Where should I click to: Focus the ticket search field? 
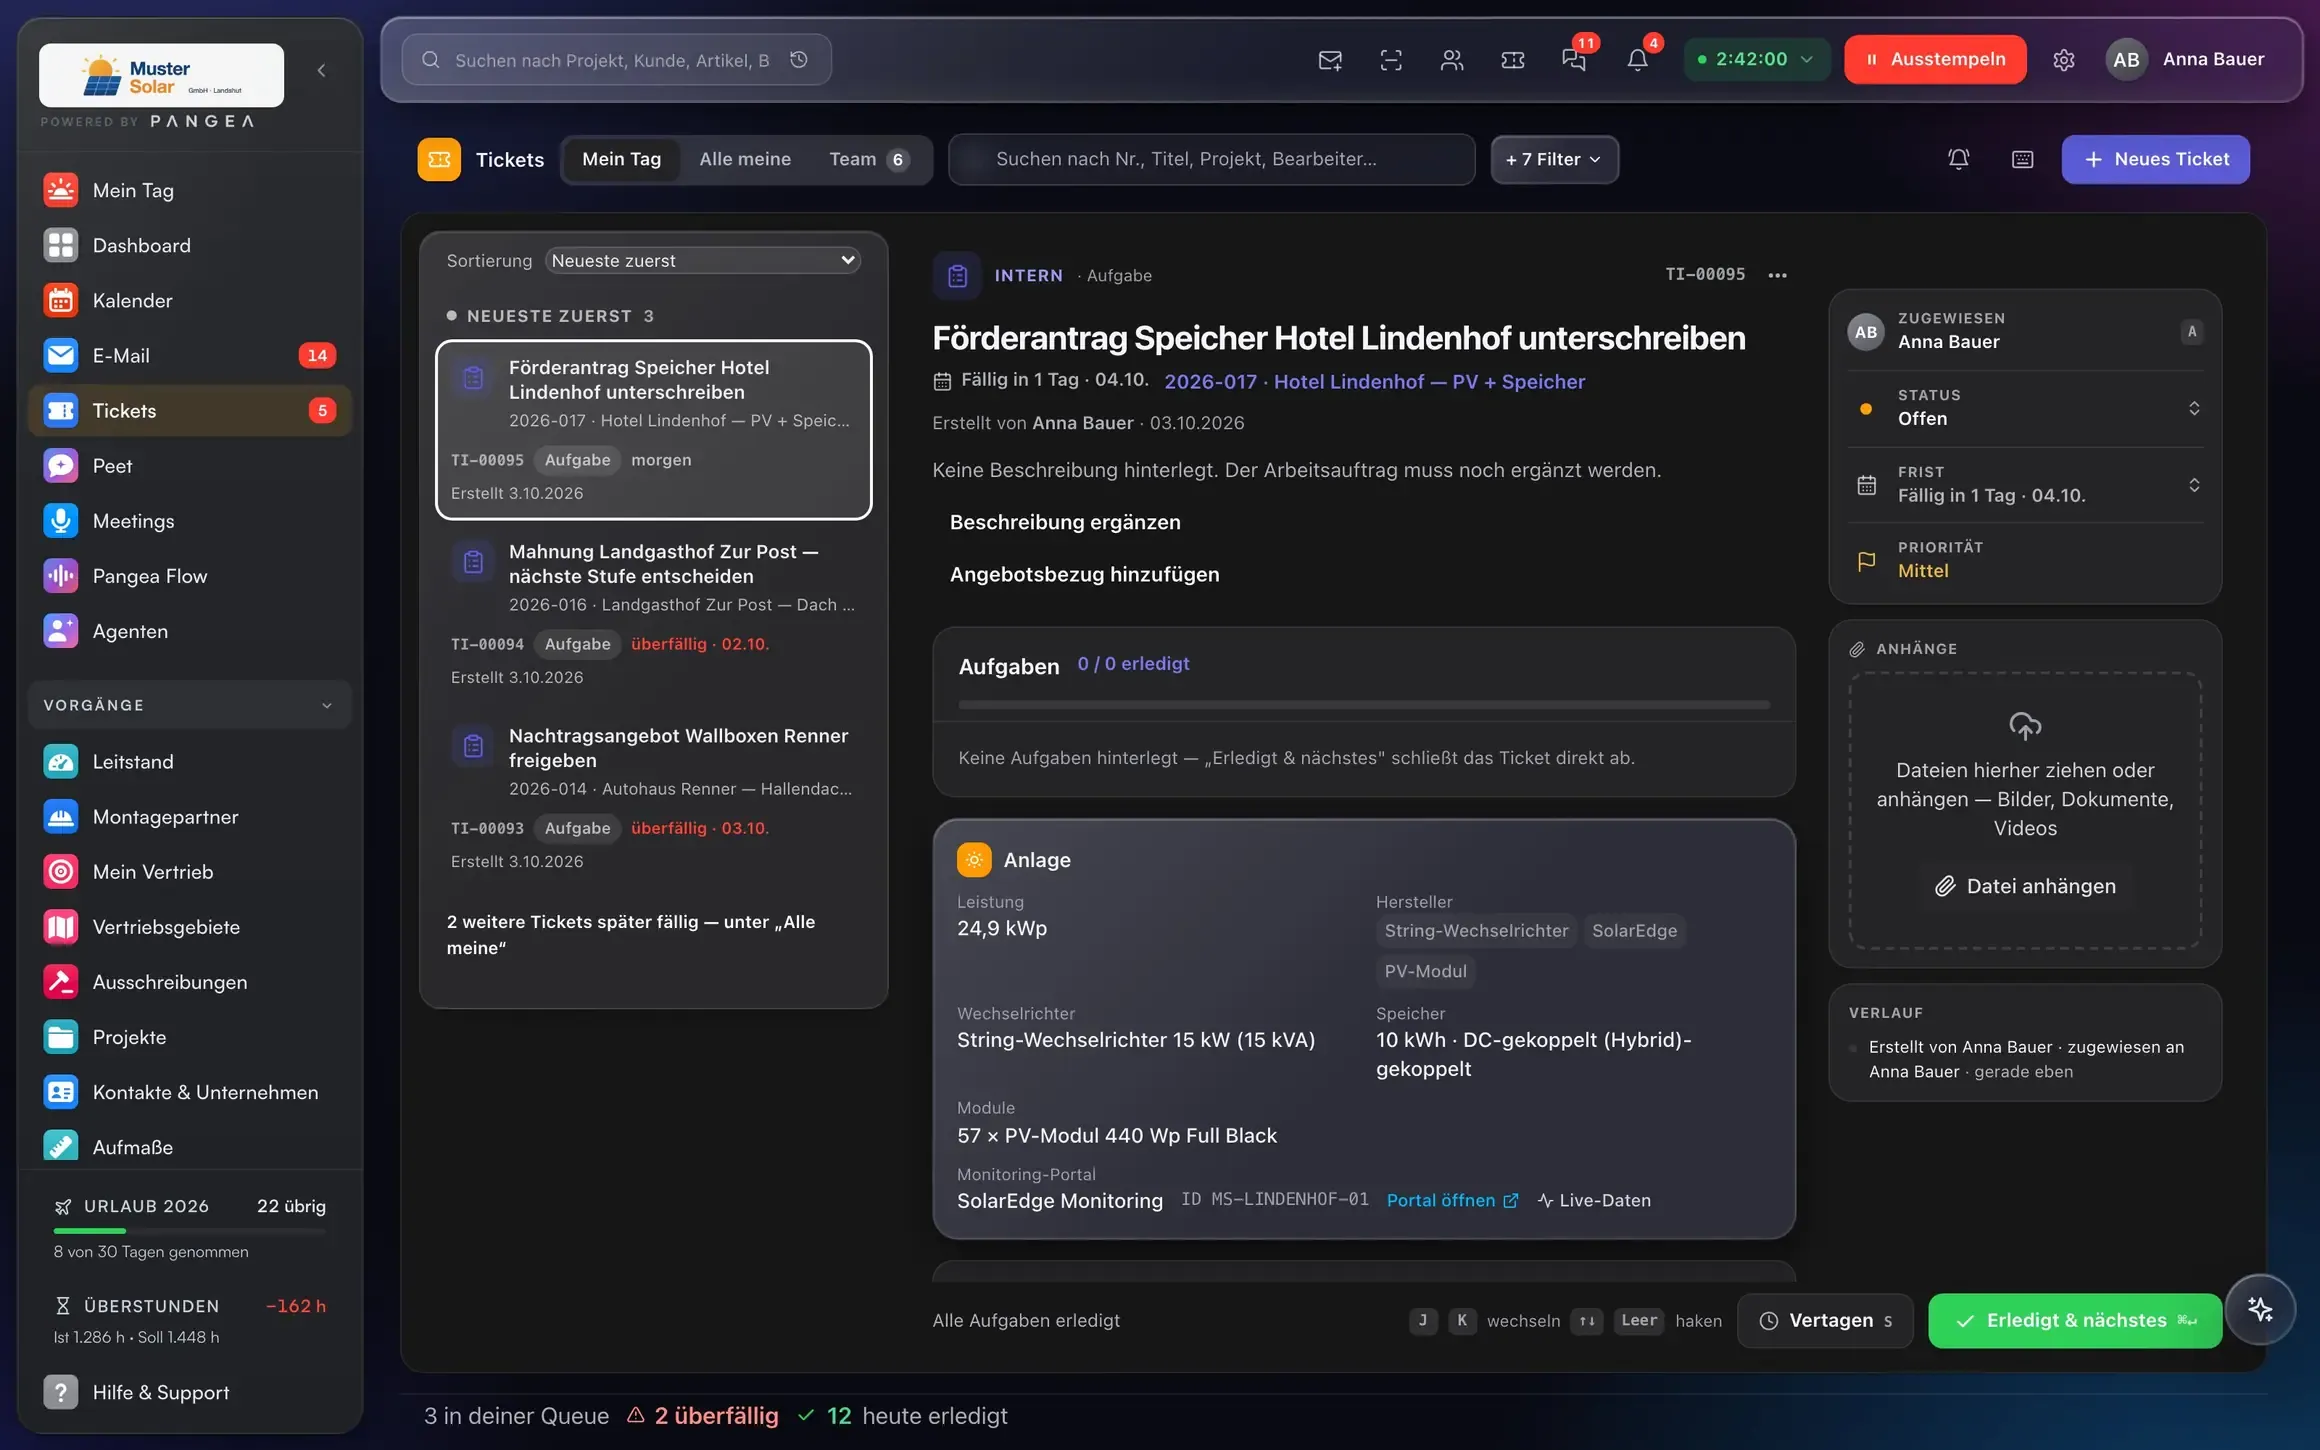click(1212, 159)
